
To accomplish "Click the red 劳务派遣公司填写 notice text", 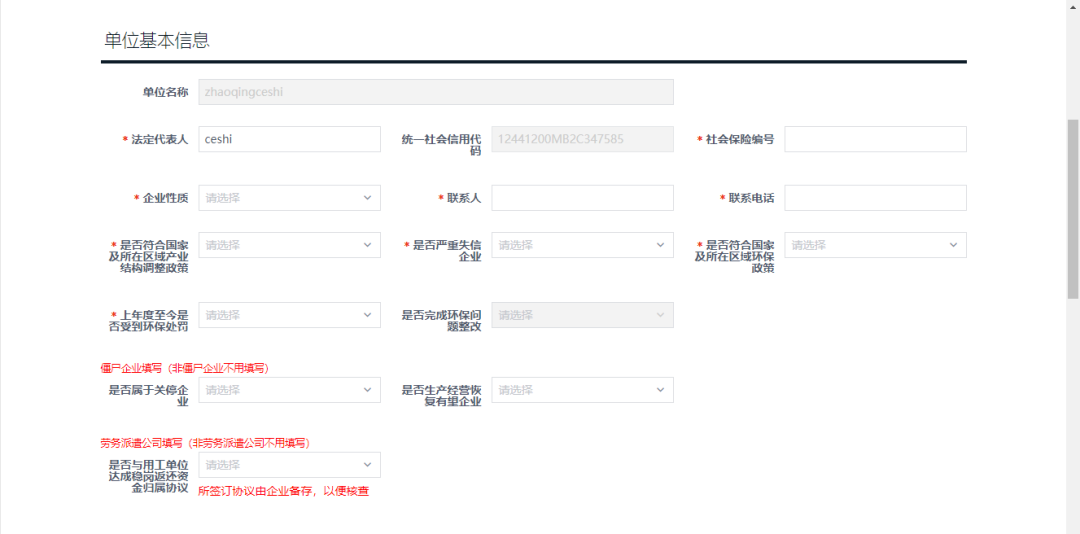I will point(204,443).
